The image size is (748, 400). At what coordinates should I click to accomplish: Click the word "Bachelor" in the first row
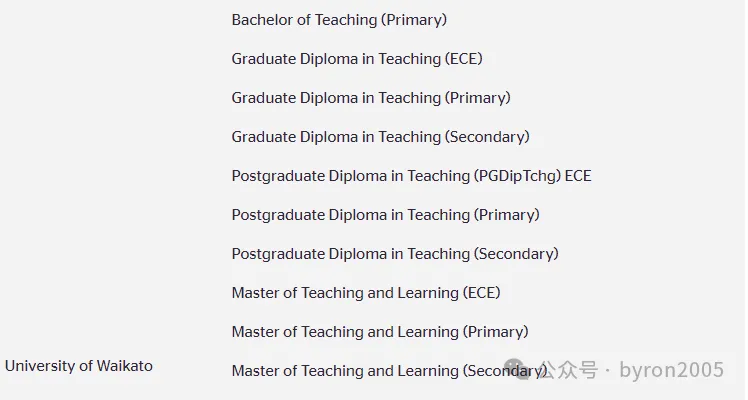click(263, 20)
